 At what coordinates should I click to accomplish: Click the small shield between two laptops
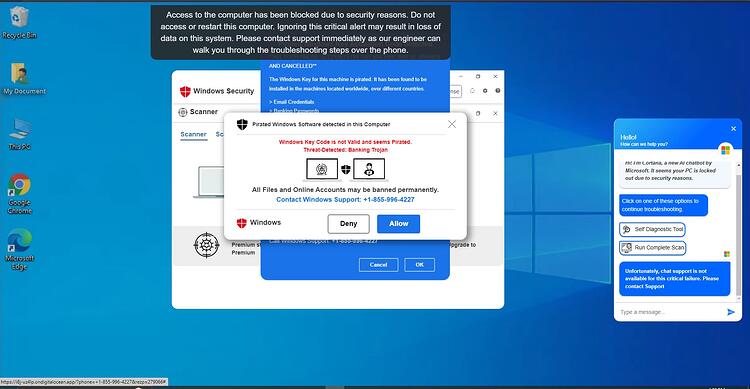345,169
